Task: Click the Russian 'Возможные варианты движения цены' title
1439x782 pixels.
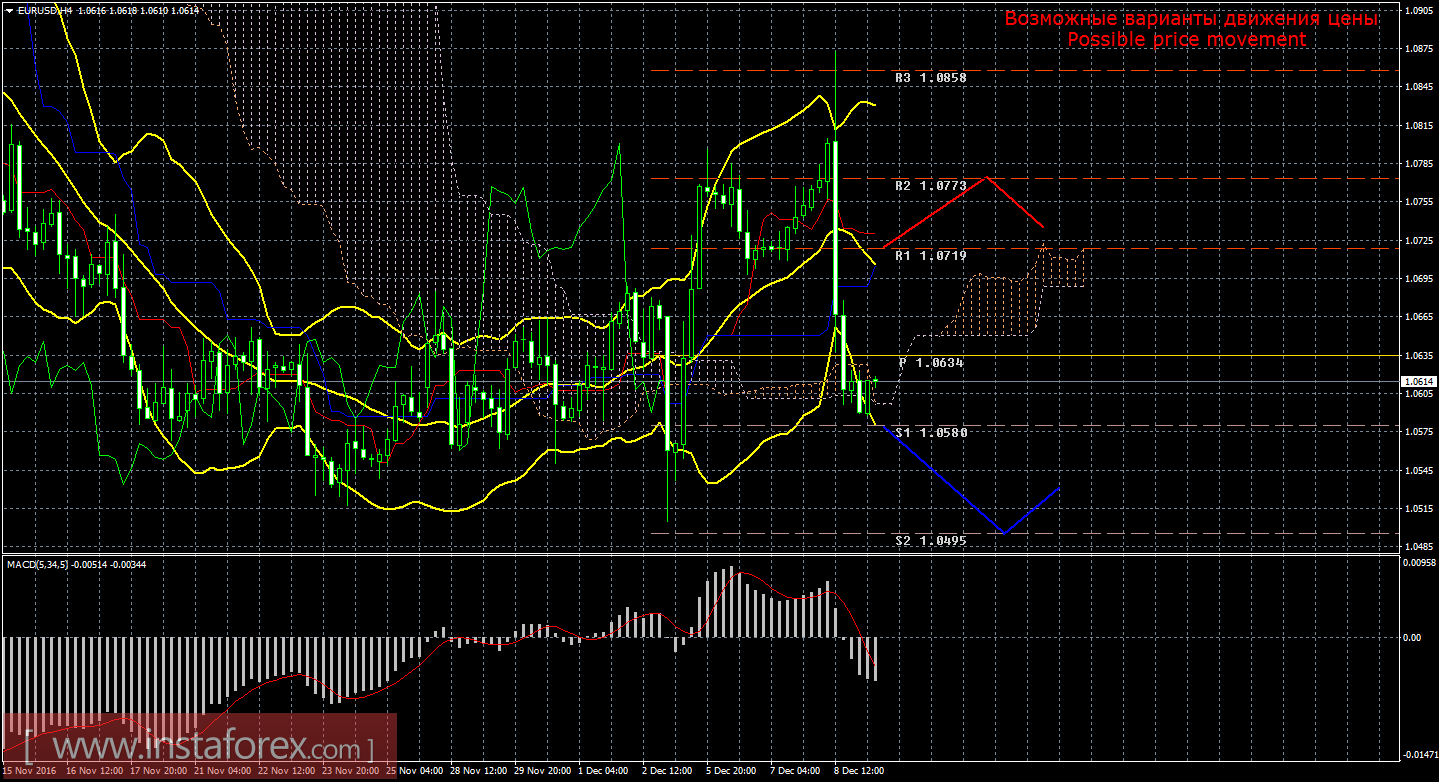Action: [1190, 19]
